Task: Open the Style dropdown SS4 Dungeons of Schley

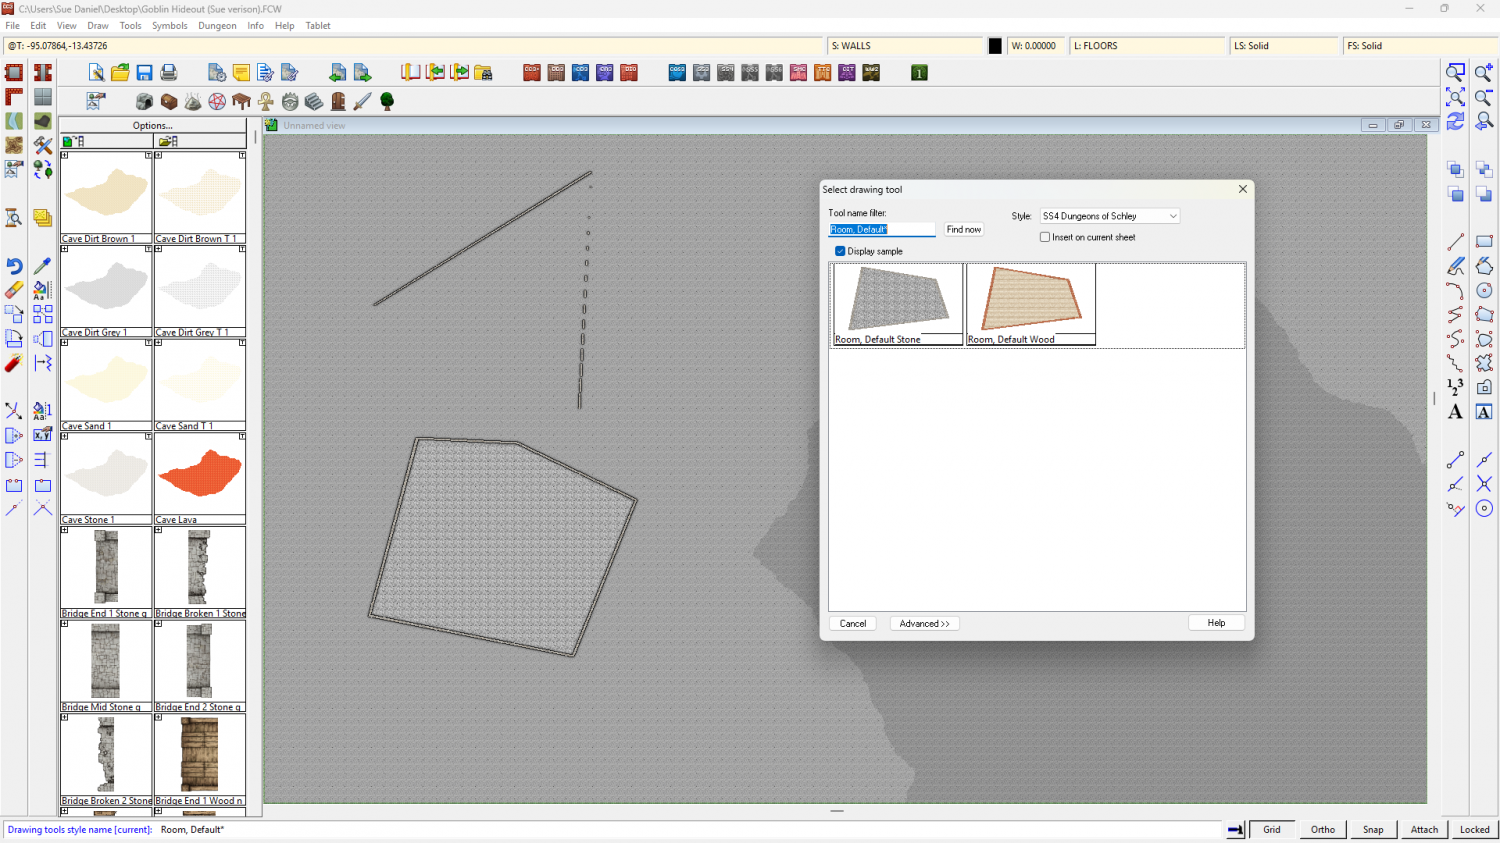Action: point(1109,216)
